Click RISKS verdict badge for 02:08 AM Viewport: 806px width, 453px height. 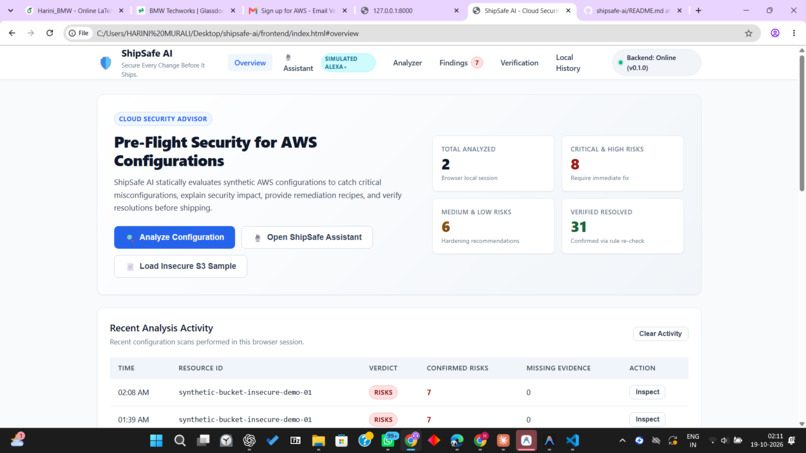[x=383, y=392]
